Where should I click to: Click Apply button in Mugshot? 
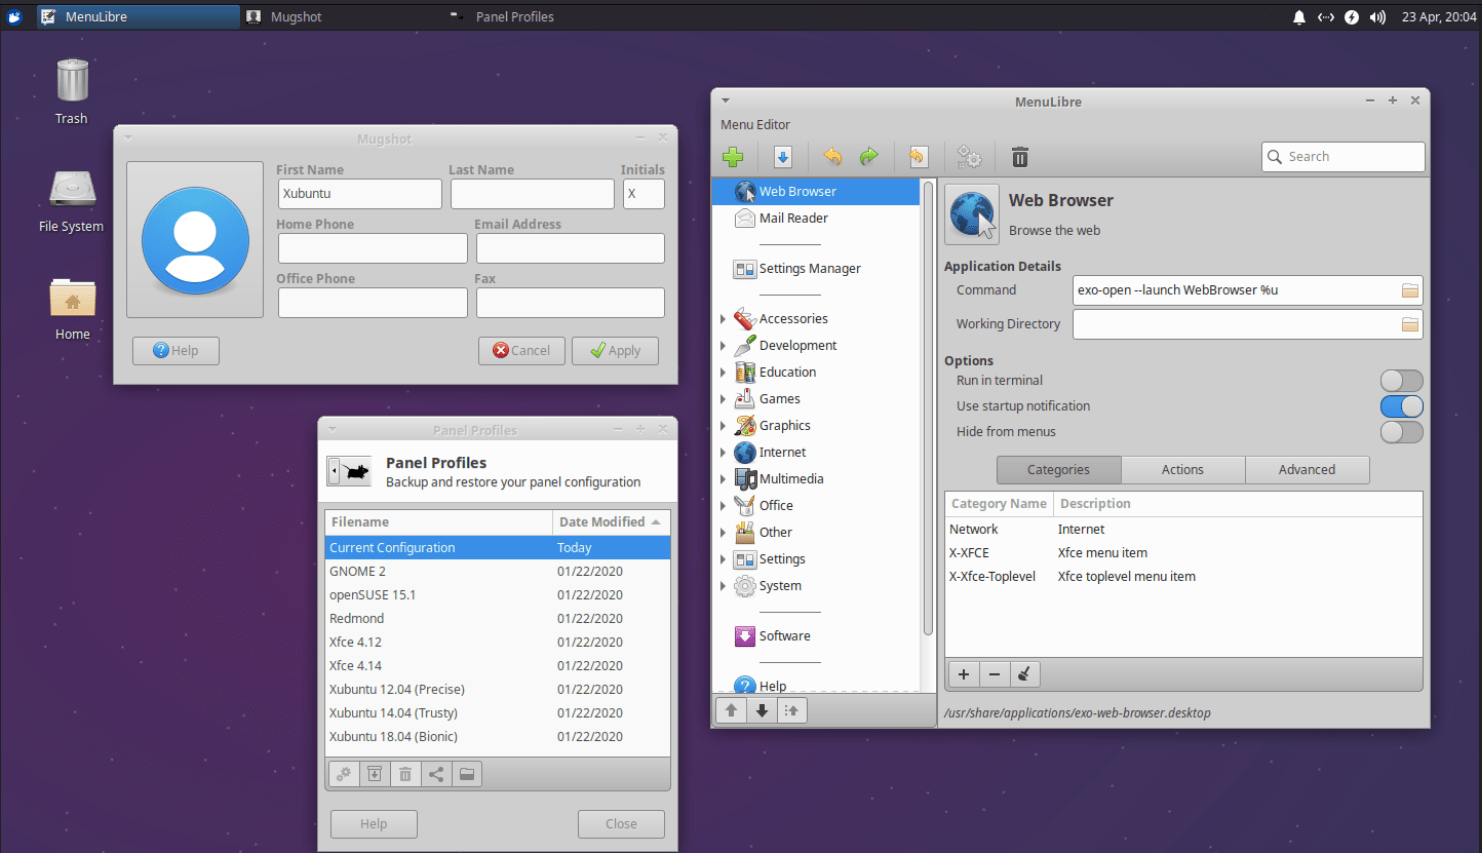point(615,351)
